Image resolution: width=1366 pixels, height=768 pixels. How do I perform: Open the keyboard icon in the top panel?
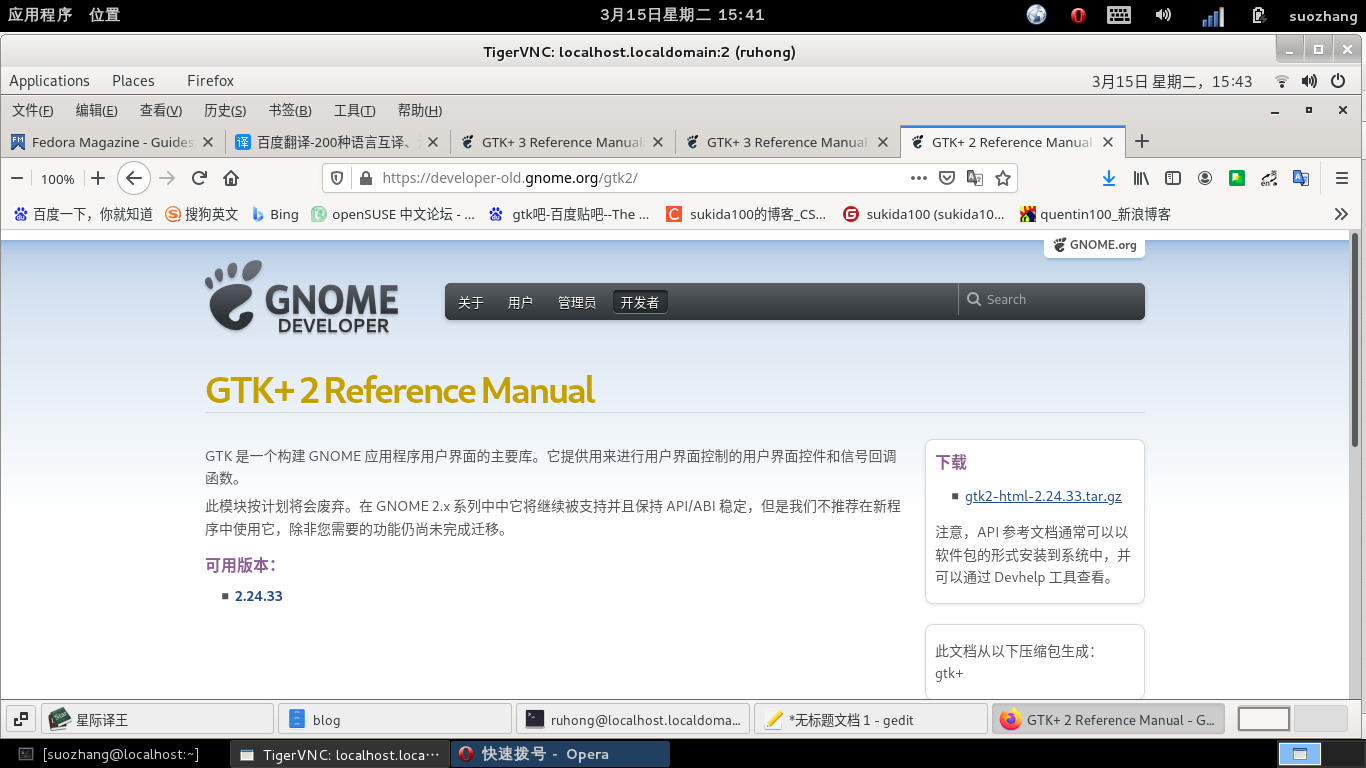click(x=1119, y=15)
